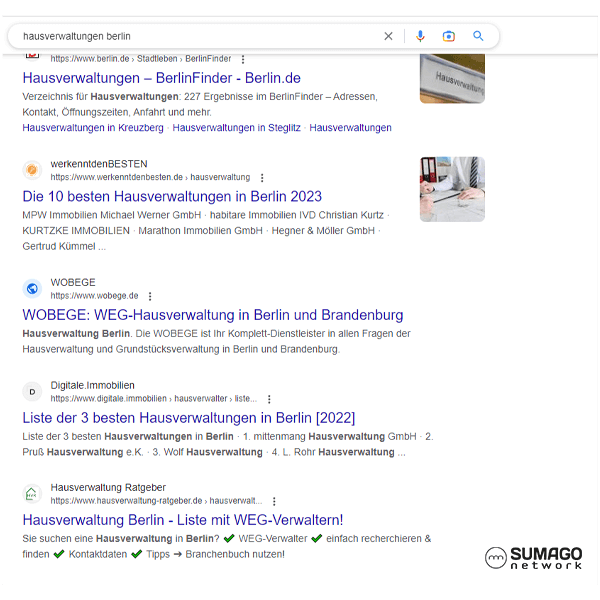Click the WOBEGE globe favicon
Screen dimensions: 600x600
pyautogui.click(x=32, y=289)
